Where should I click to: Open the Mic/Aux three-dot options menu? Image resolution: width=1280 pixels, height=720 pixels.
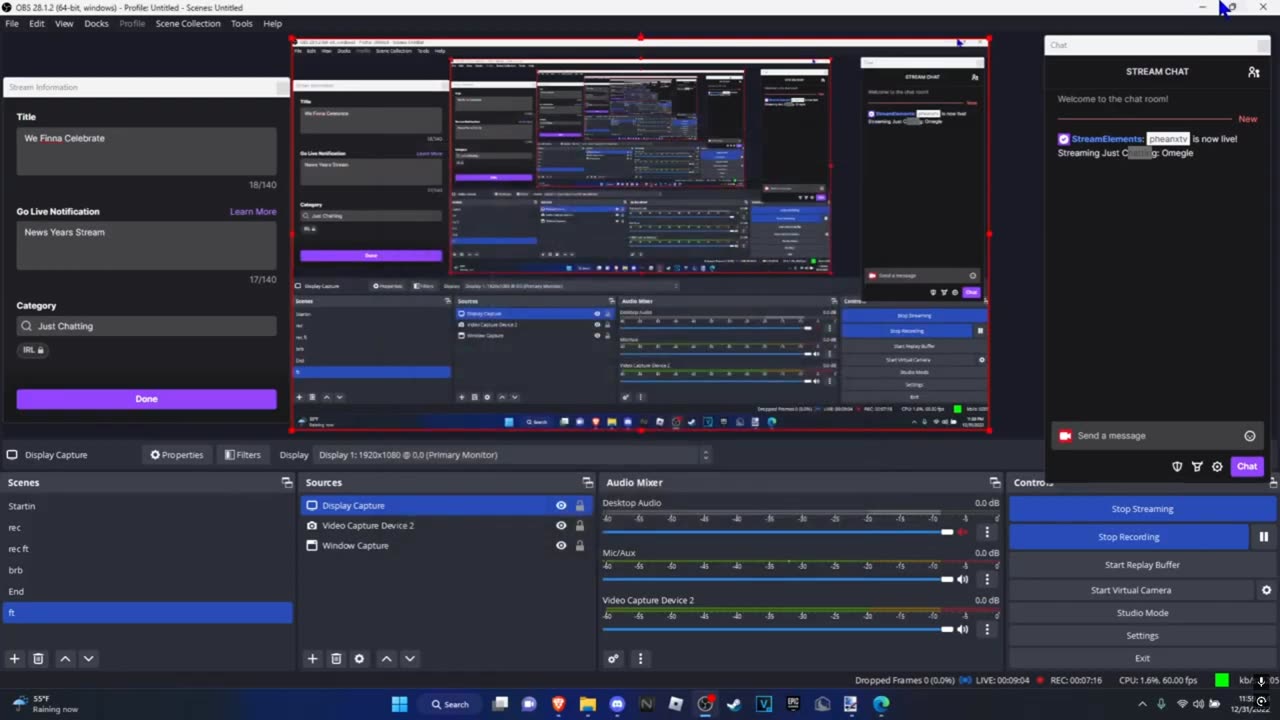[987, 579]
